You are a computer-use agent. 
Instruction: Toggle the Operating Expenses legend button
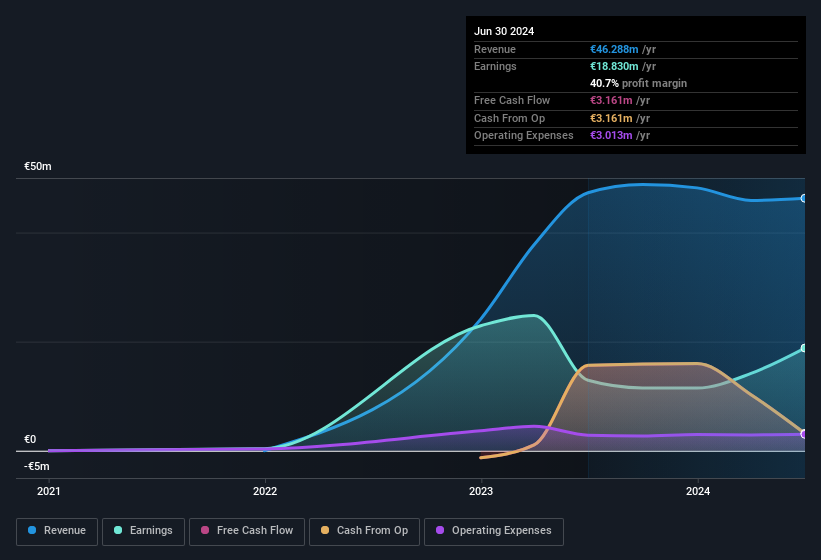[494, 531]
